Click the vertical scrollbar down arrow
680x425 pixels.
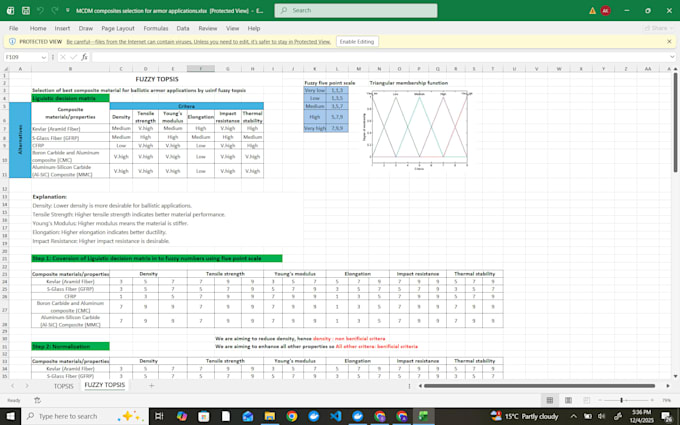(676, 376)
